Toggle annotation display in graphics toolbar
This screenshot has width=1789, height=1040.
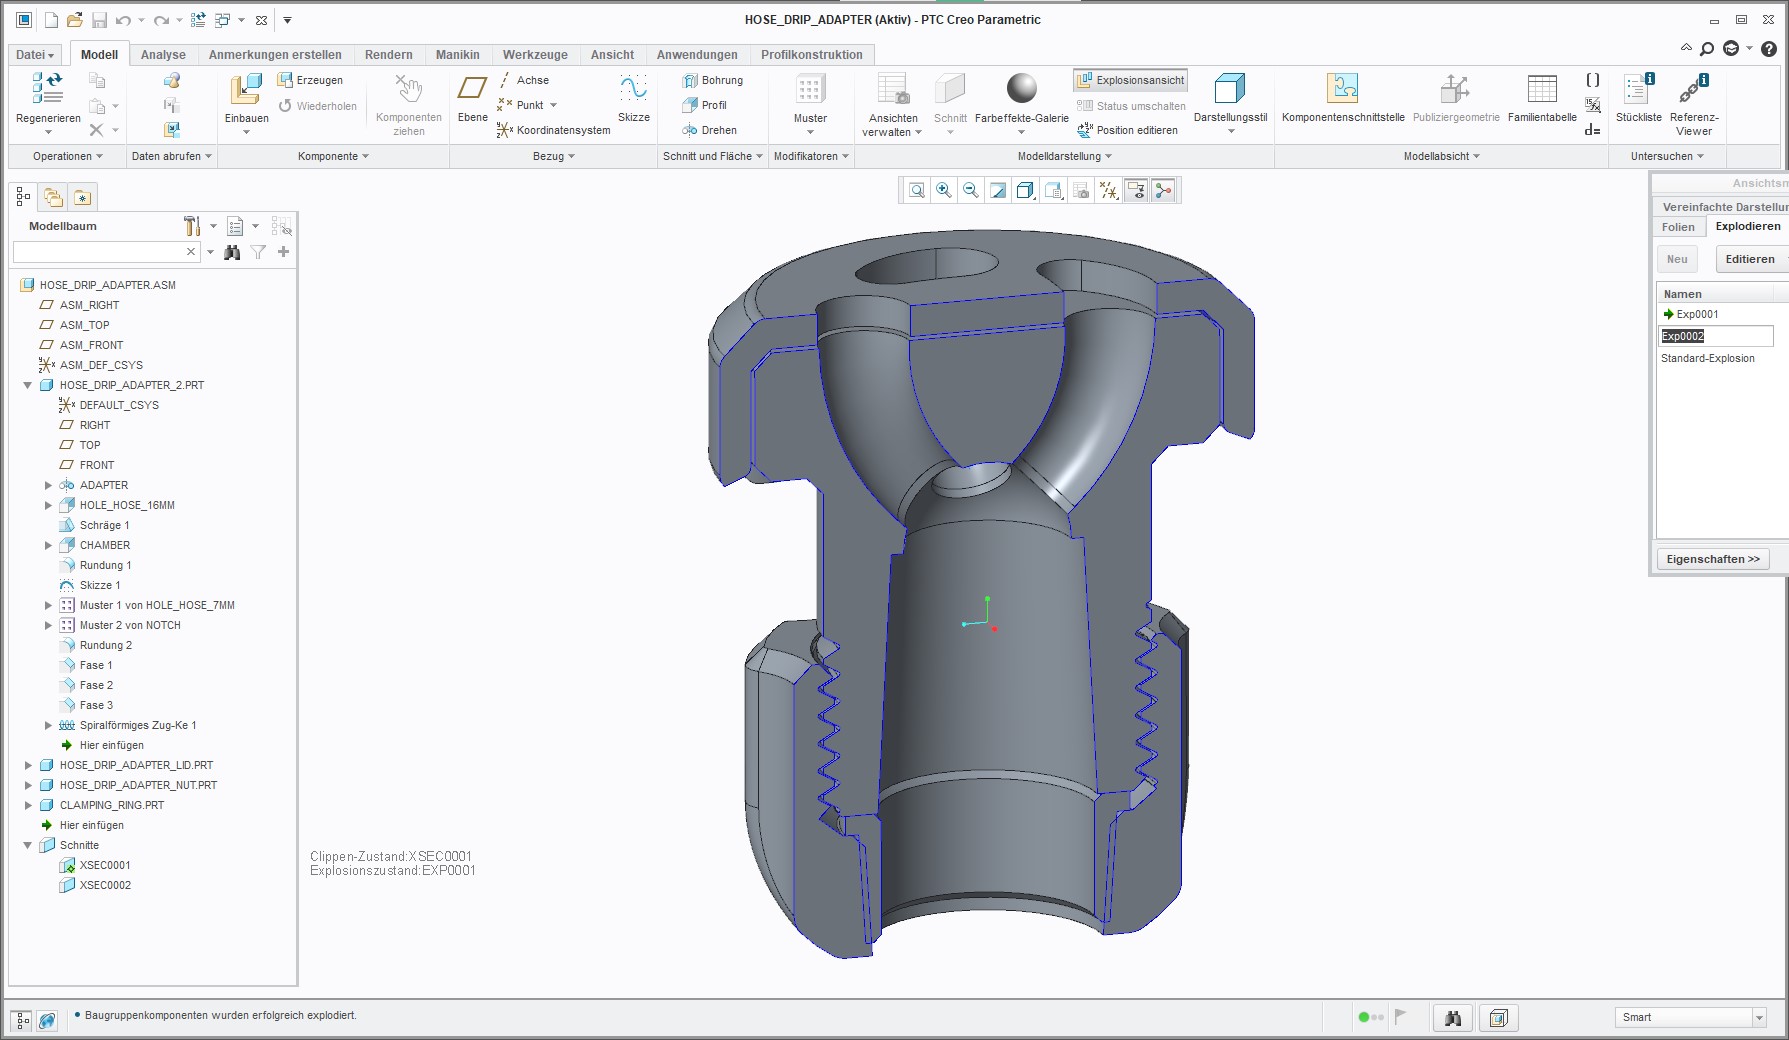(1136, 190)
